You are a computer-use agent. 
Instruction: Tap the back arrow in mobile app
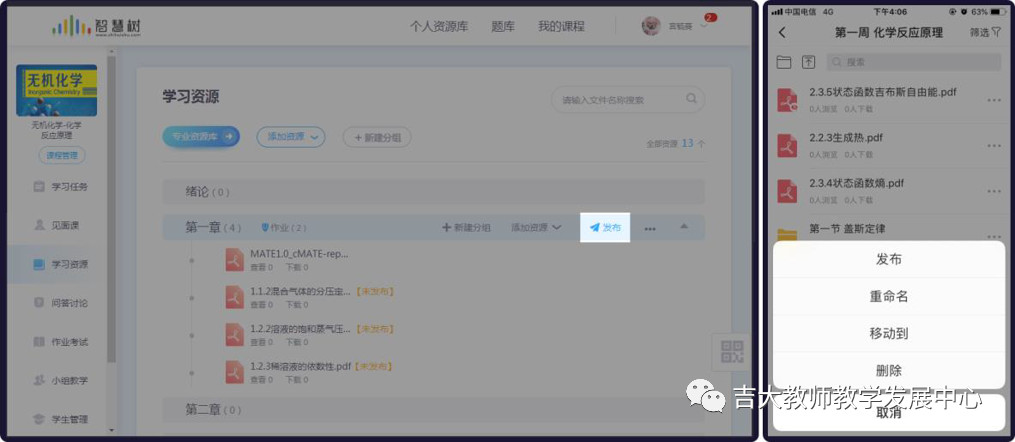click(x=782, y=33)
